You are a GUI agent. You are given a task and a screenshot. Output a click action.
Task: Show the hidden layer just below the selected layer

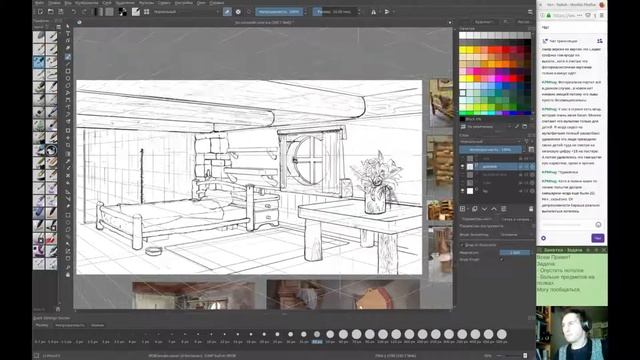462,174
